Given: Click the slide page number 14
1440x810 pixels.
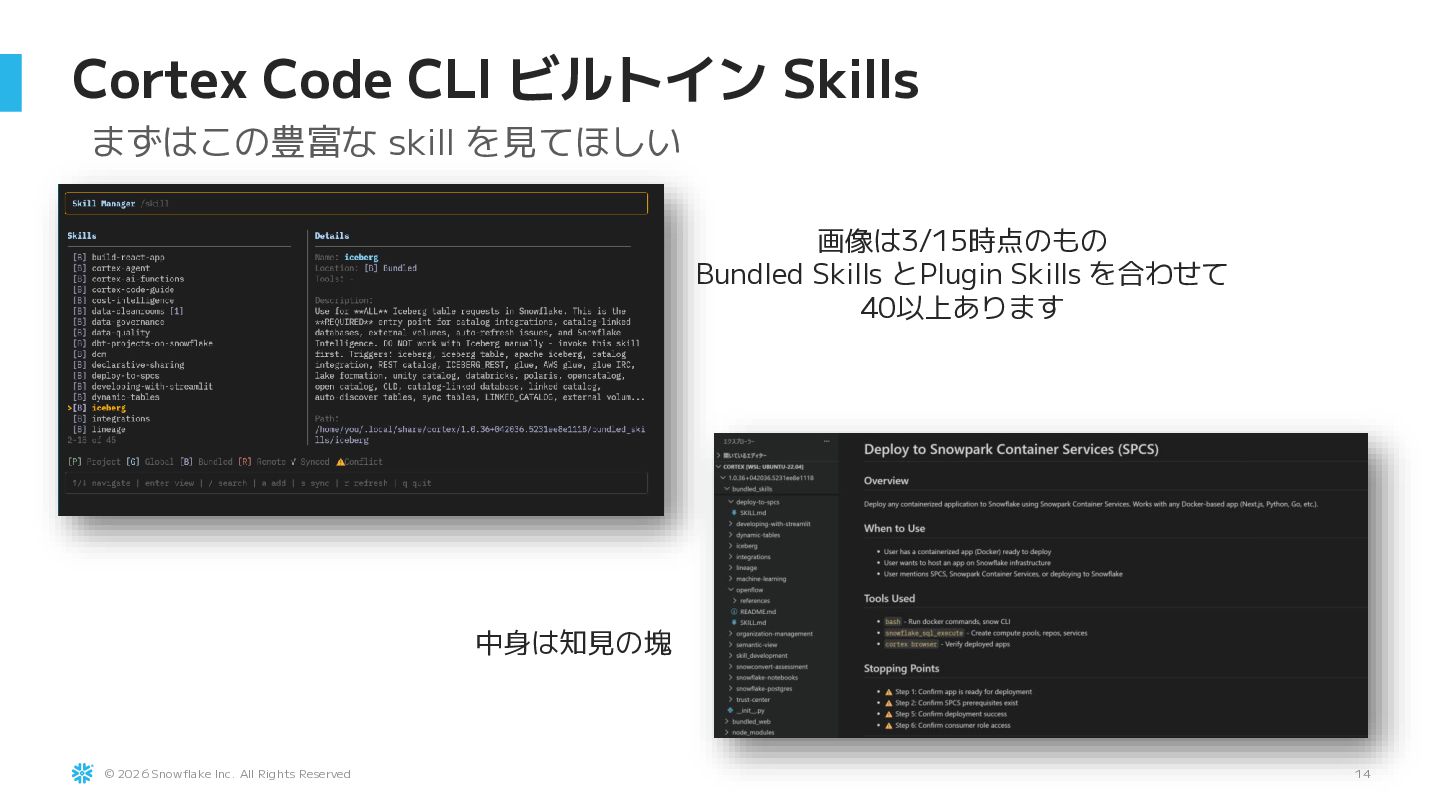Looking at the screenshot, I should (x=1363, y=774).
